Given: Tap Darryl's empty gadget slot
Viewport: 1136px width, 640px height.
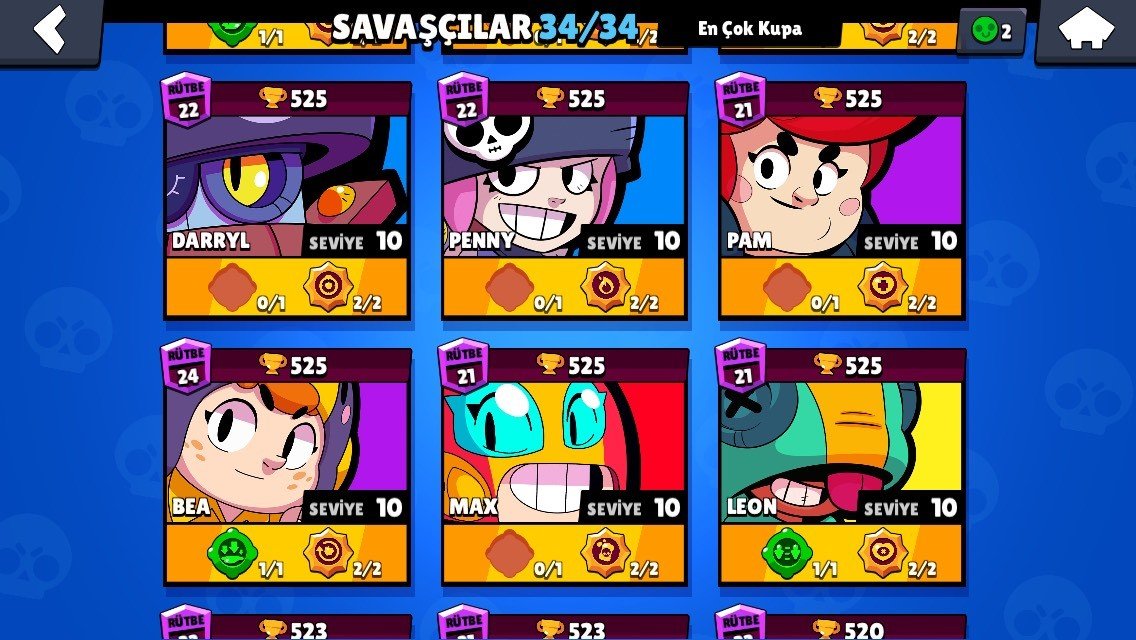Looking at the screenshot, I should 232,287.
